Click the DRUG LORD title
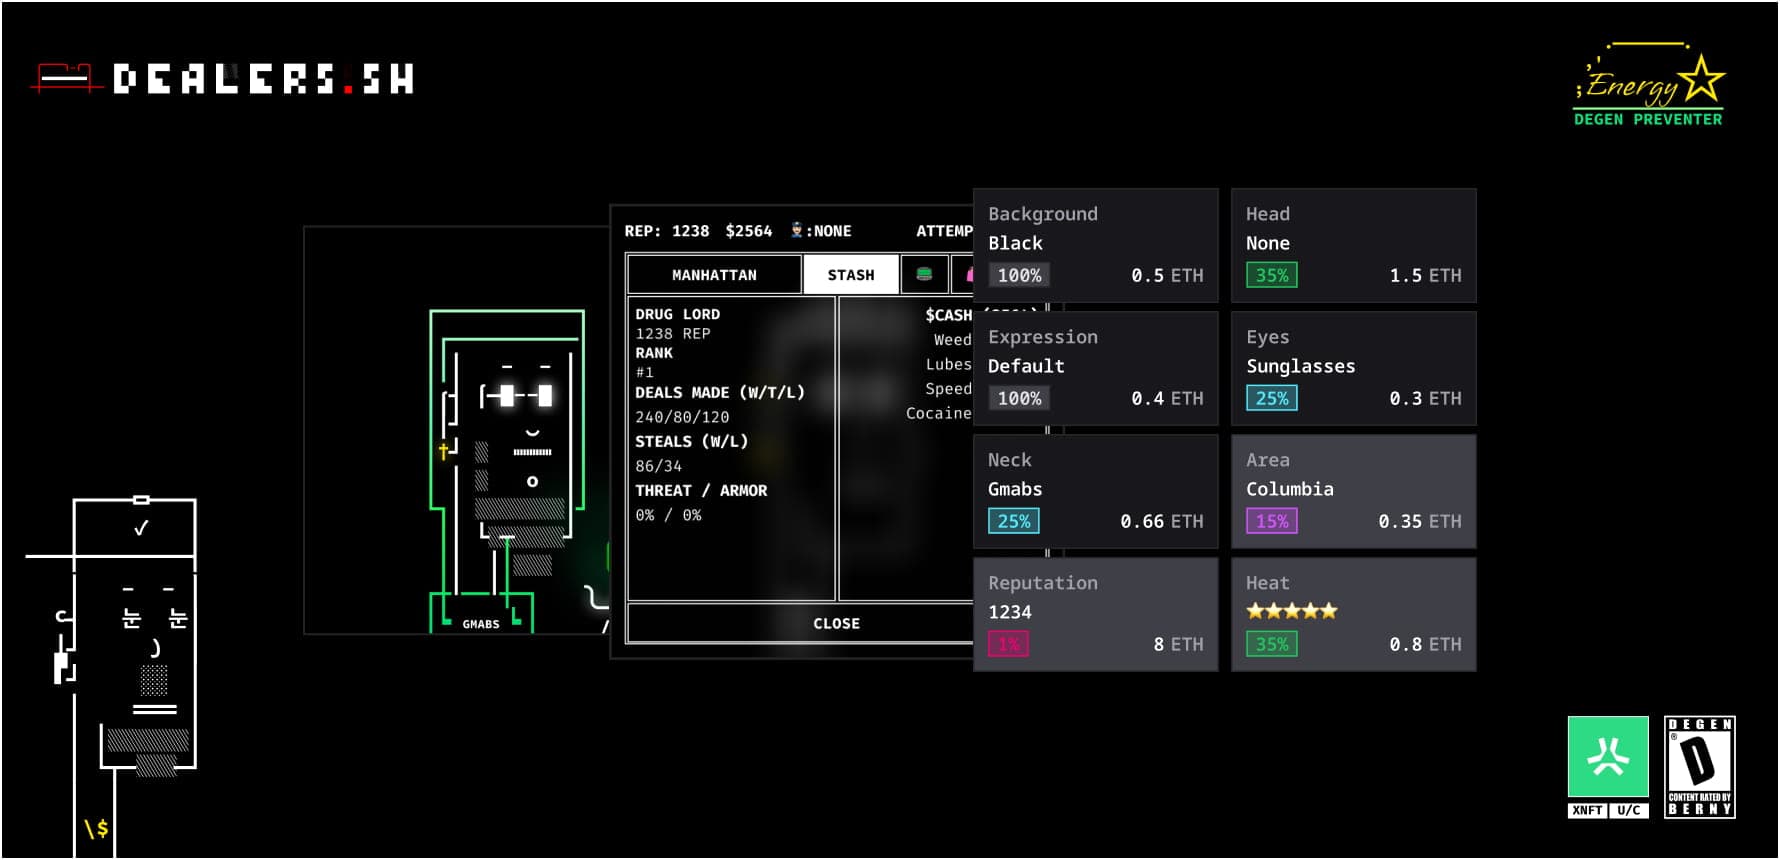 pyautogui.click(x=677, y=314)
